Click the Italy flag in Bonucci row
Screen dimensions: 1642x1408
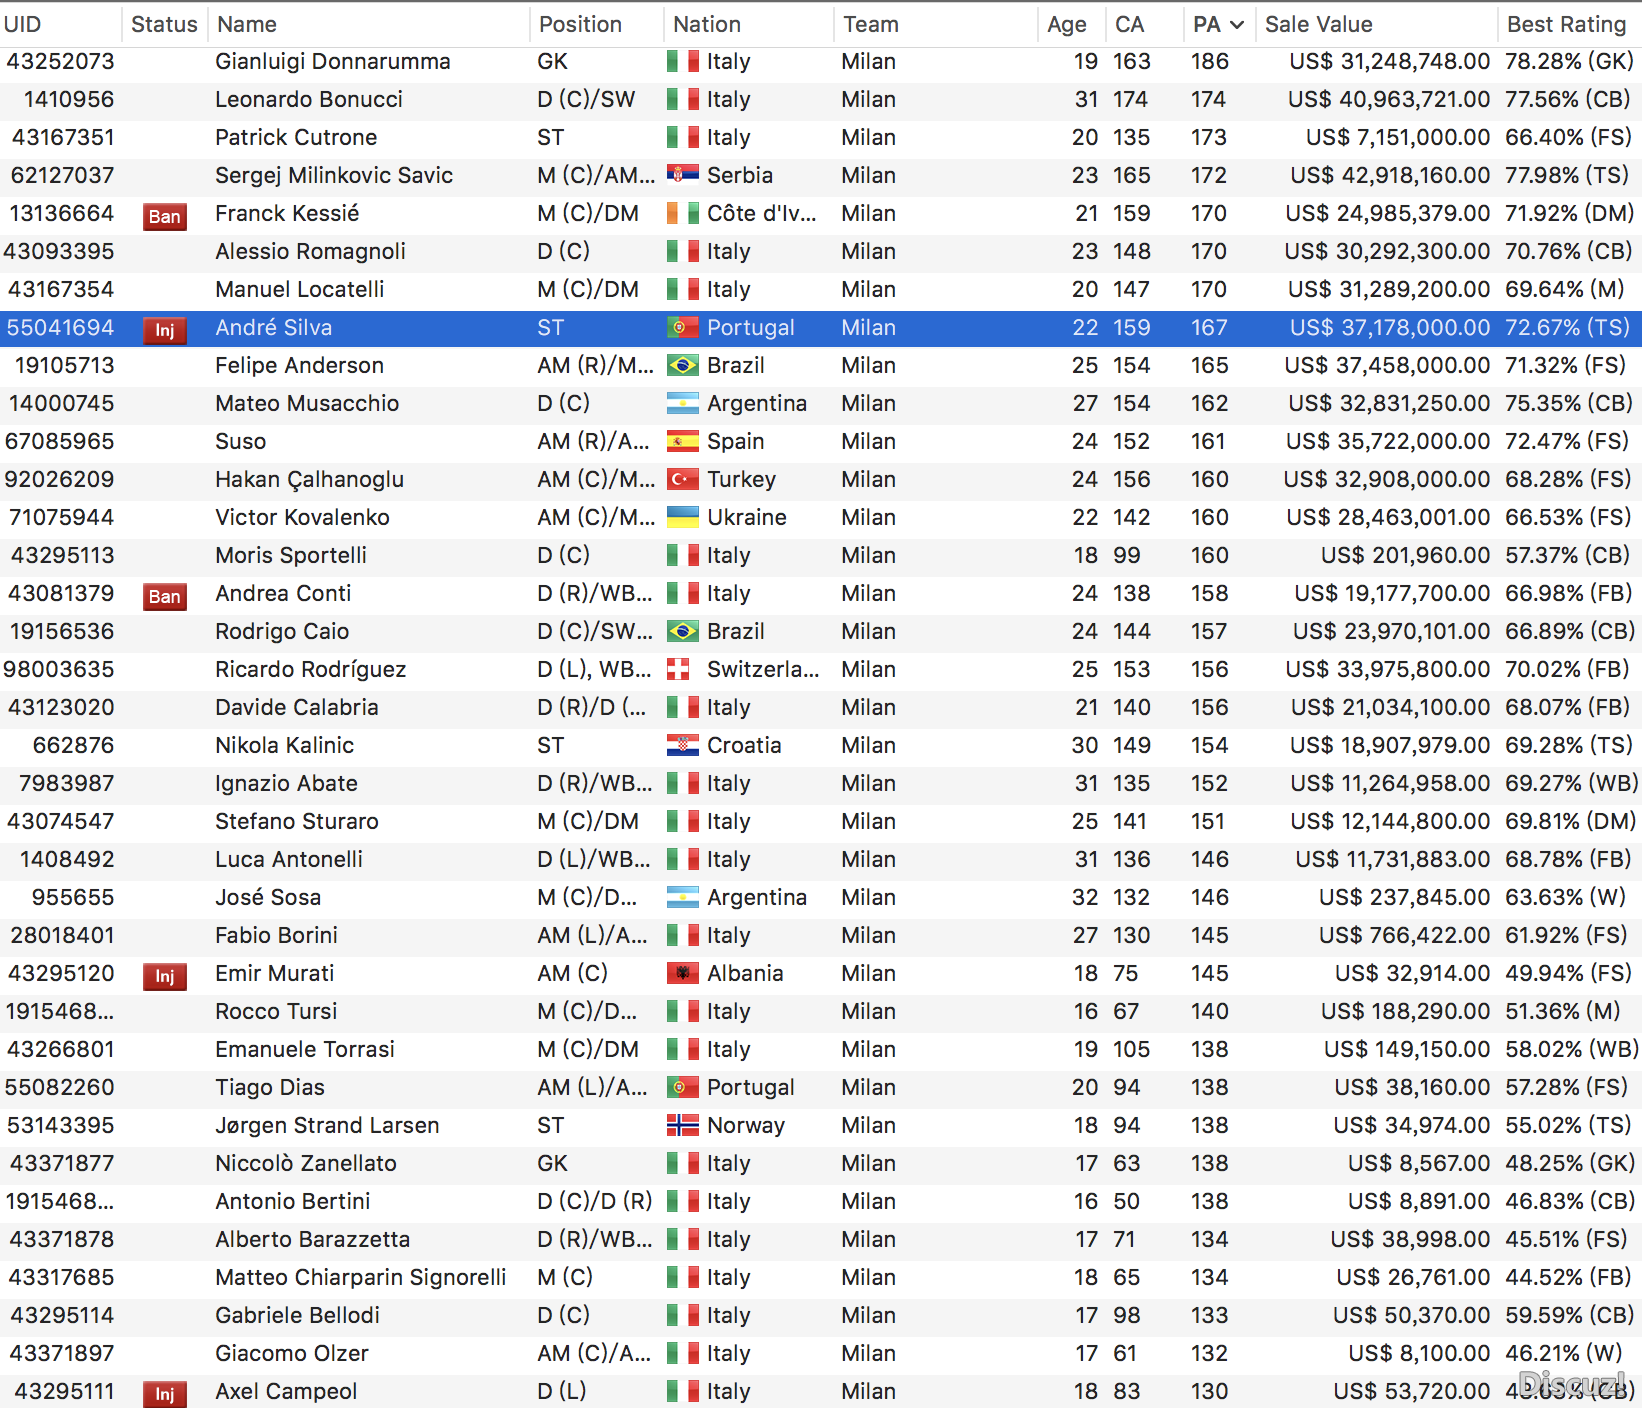[x=683, y=99]
